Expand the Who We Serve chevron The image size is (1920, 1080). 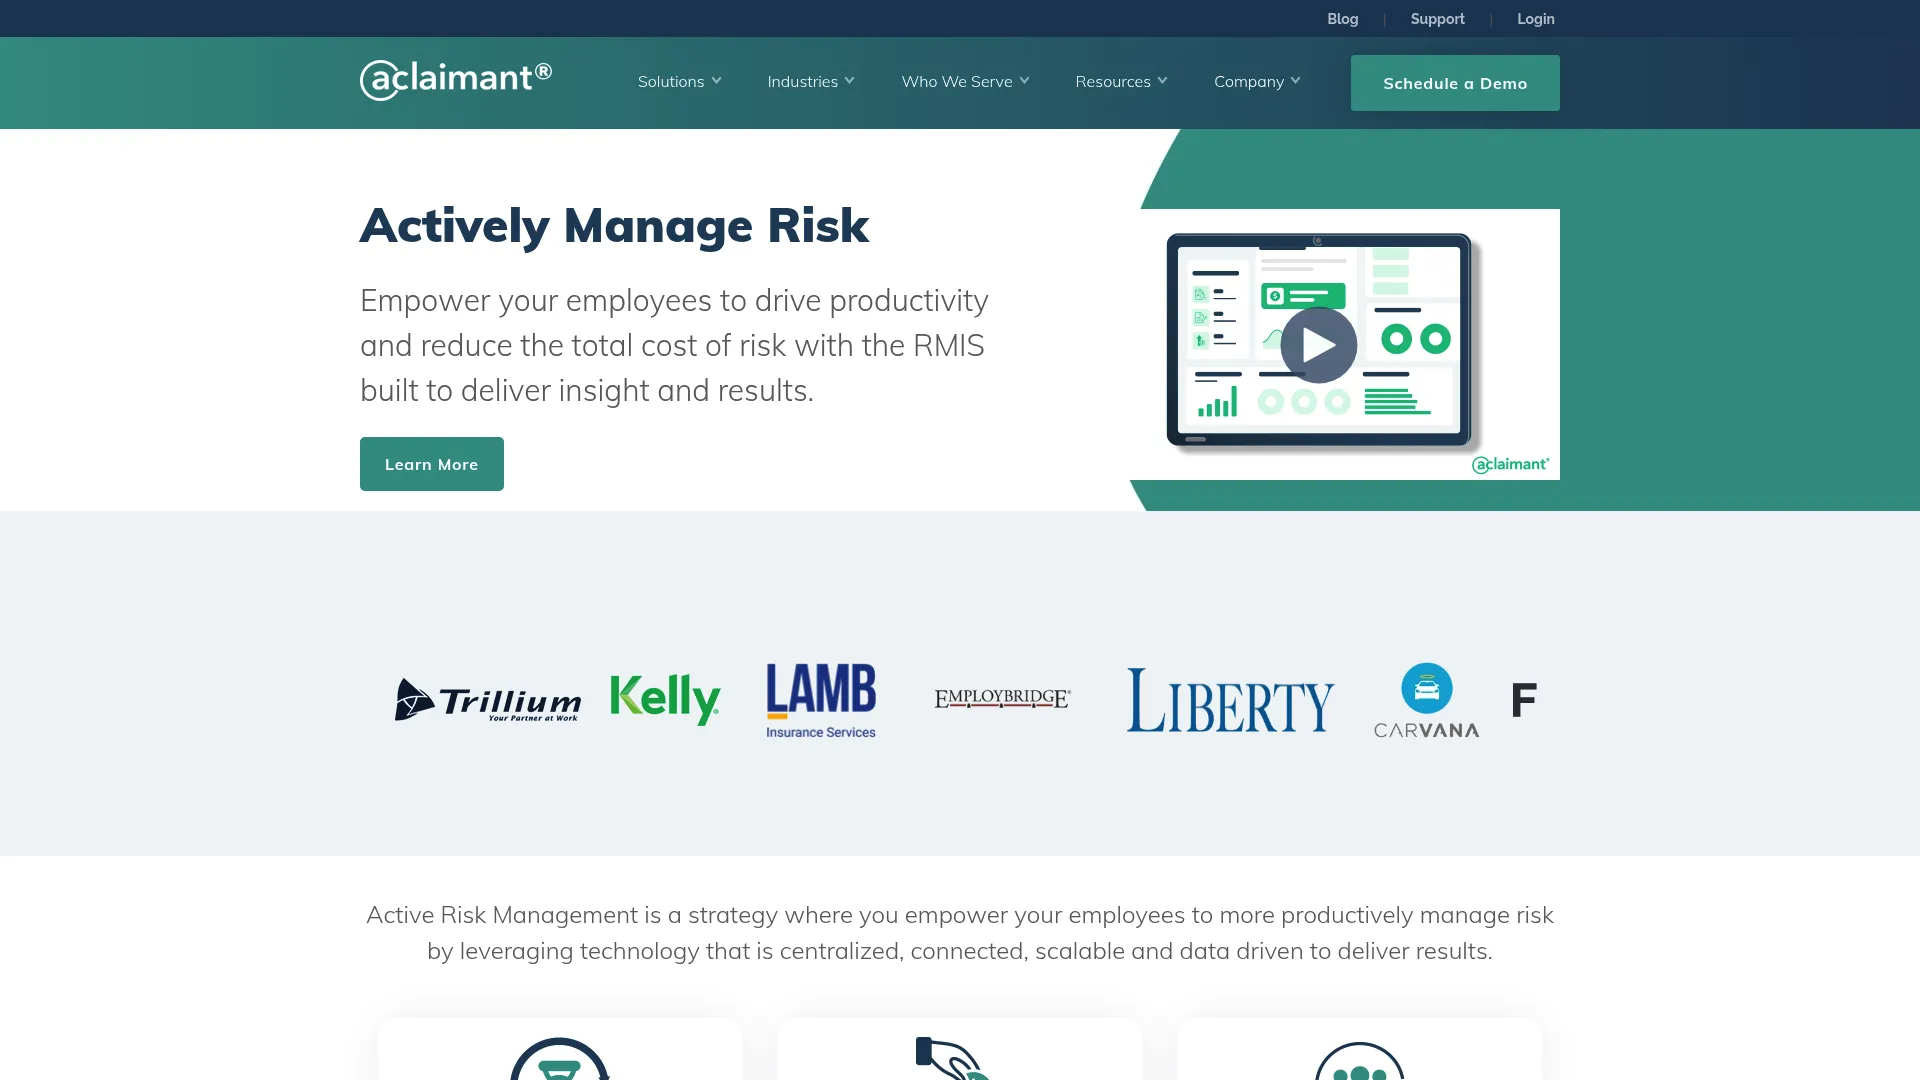pos(1024,81)
